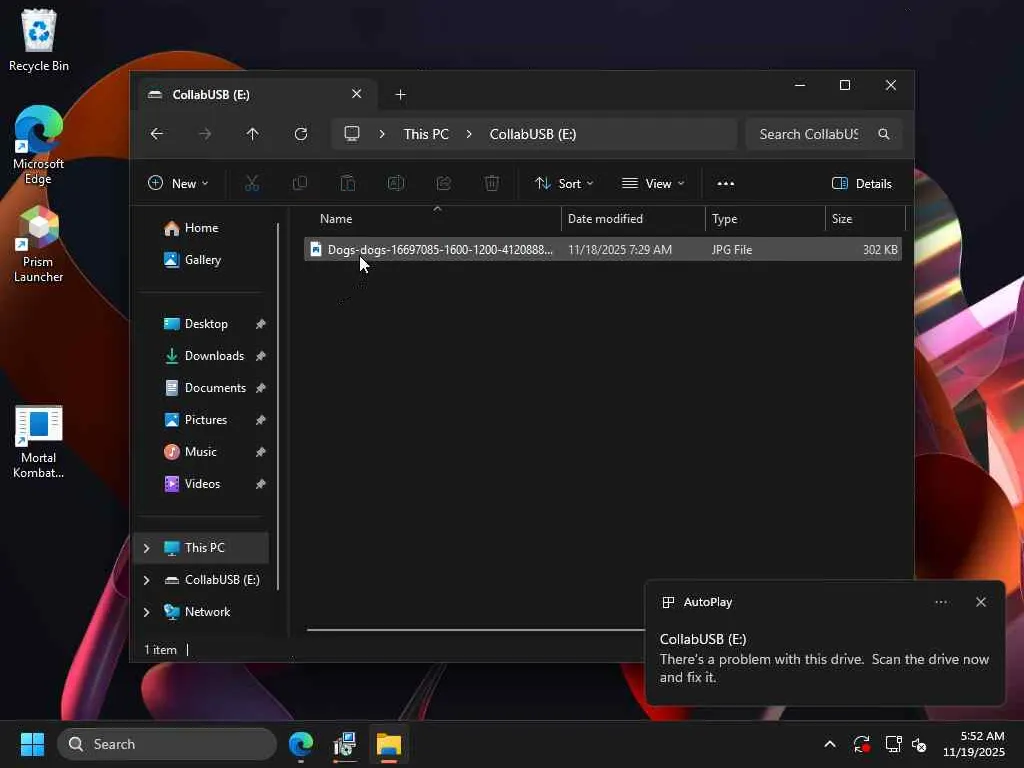The image size is (1024, 768).
Task: Open Videos quick access folder
Action: [x=202, y=484]
